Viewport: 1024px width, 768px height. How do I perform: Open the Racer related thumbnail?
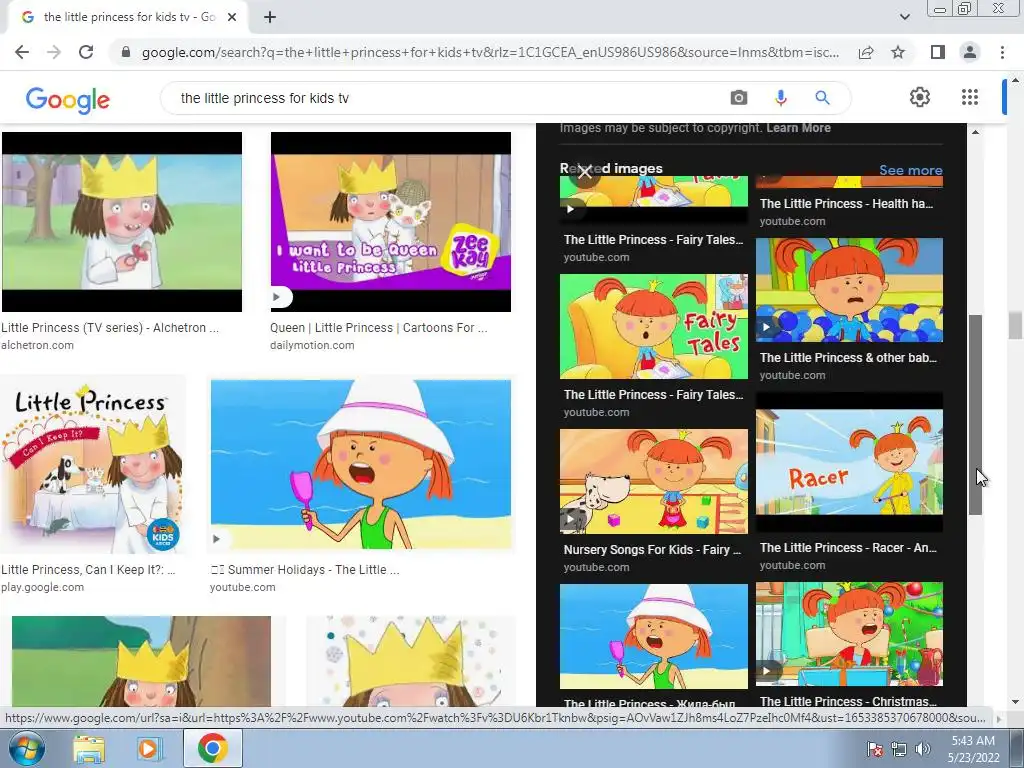tap(849, 462)
